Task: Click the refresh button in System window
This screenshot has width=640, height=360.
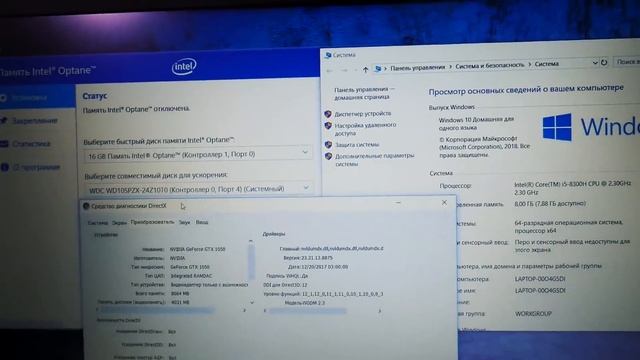Action: coord(604,62)
